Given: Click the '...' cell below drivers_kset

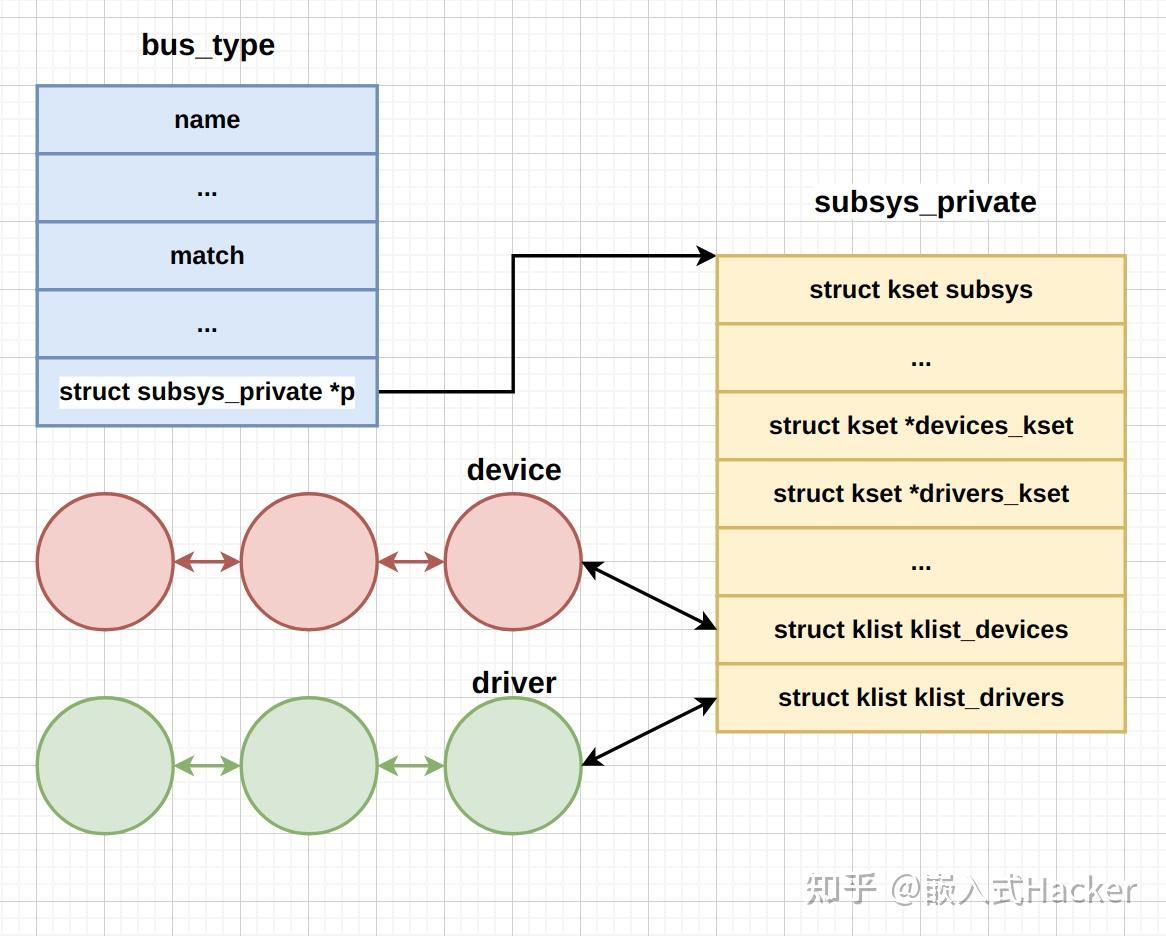Looking at the screenshot, I should tap(921, 562).
